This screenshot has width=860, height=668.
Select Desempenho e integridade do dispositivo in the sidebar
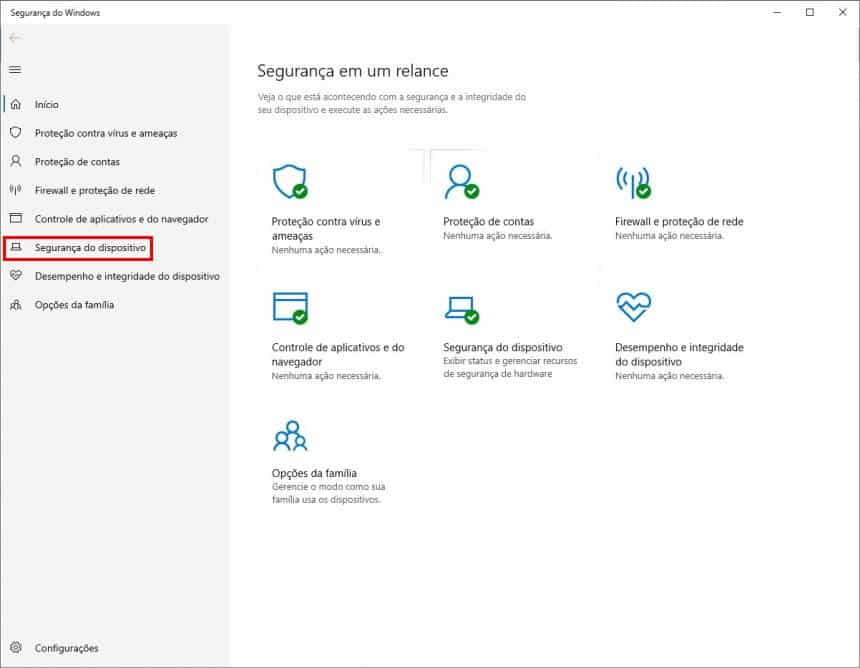pyautogui.click(x=127, y=276)
